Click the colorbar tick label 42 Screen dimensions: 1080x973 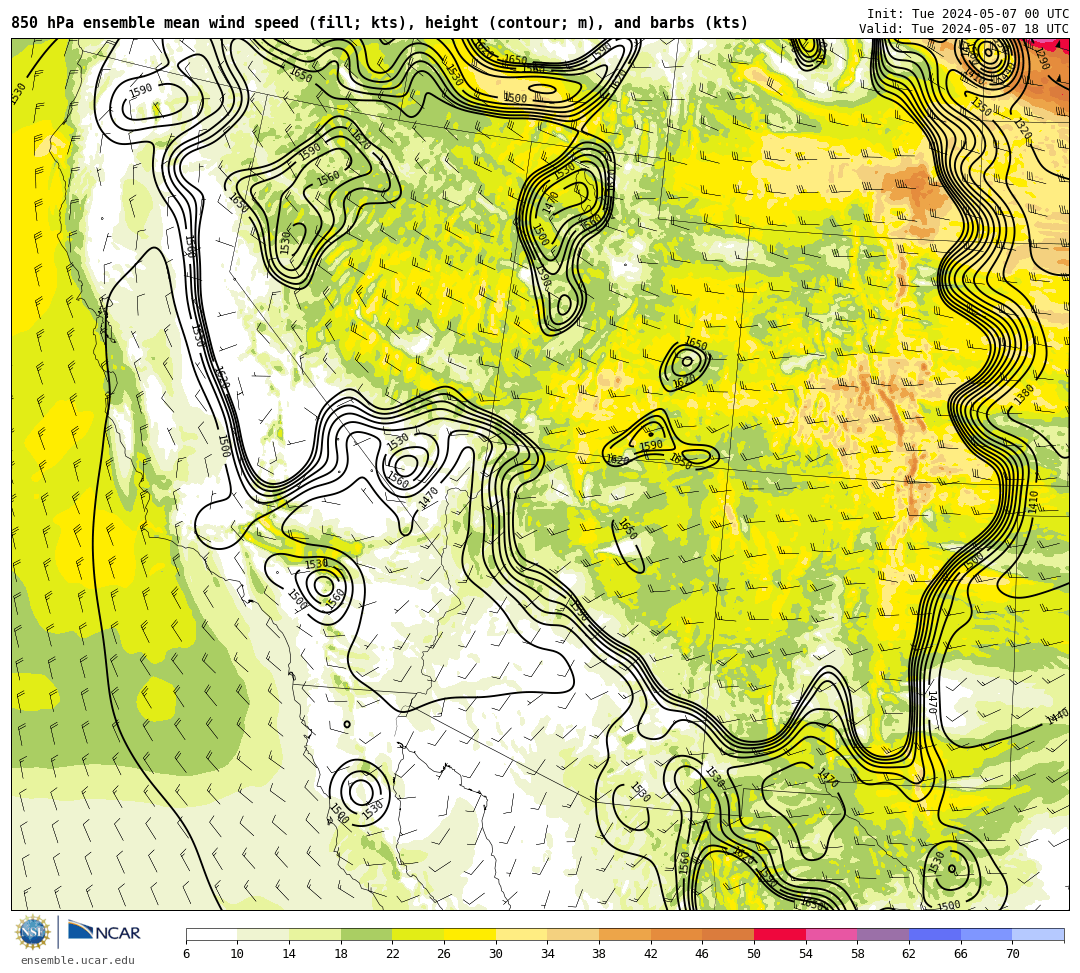[651, 954]
